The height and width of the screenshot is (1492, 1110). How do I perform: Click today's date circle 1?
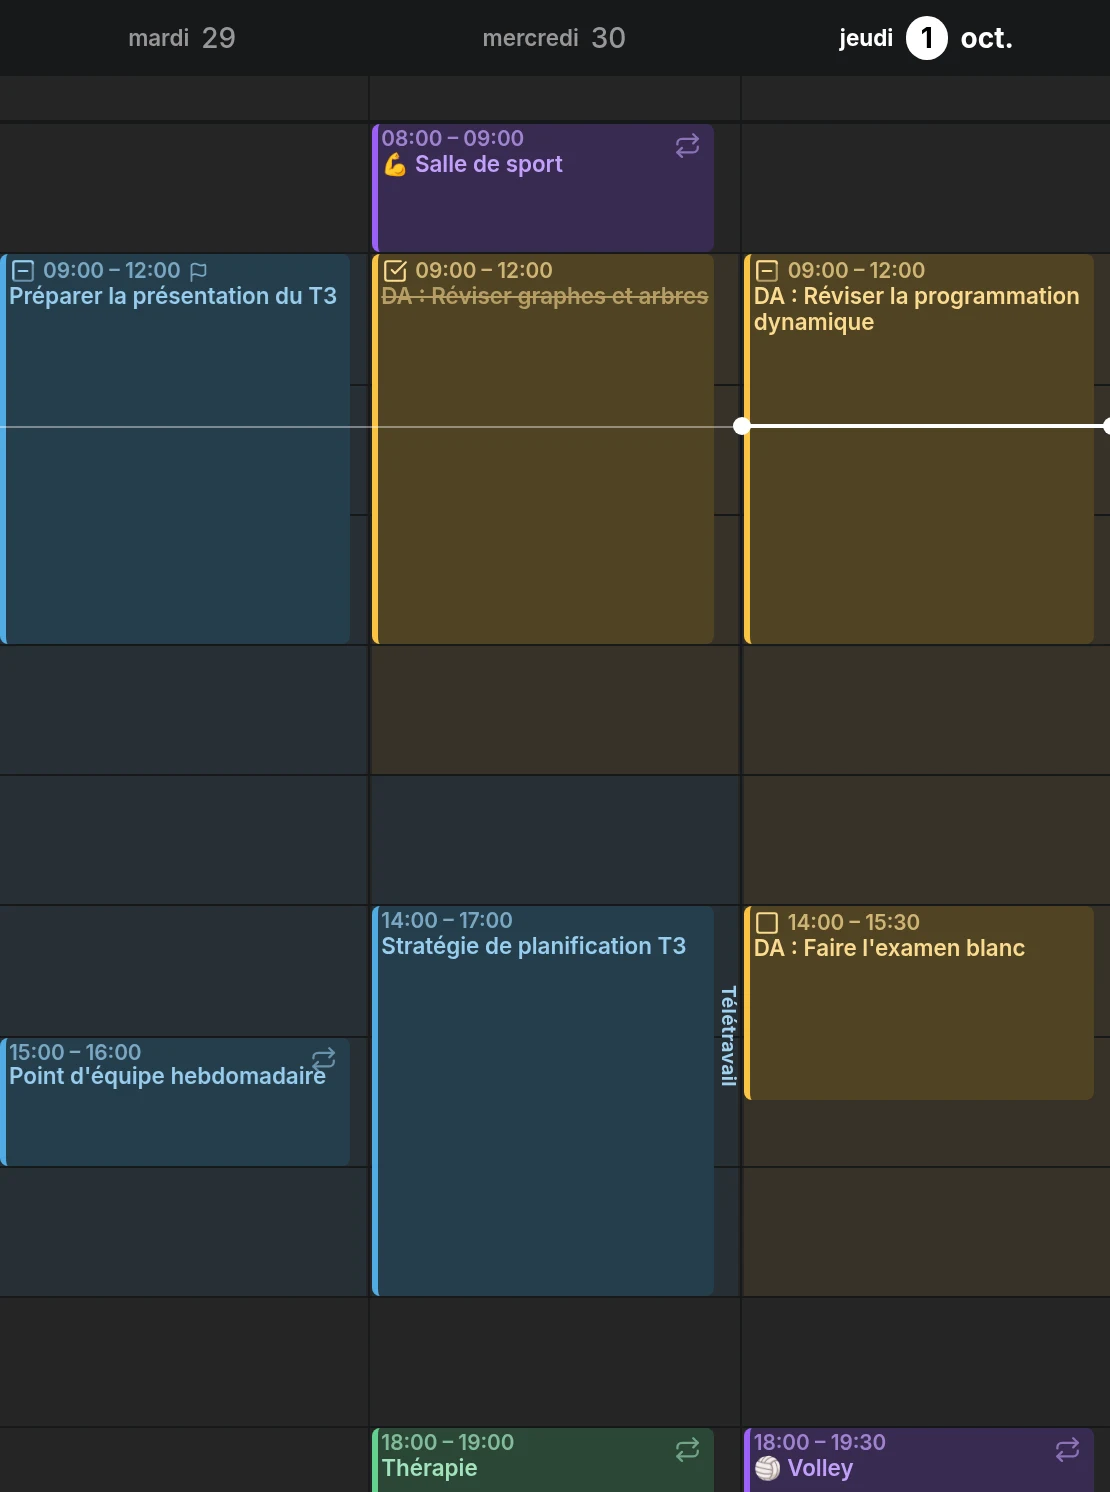927,39
